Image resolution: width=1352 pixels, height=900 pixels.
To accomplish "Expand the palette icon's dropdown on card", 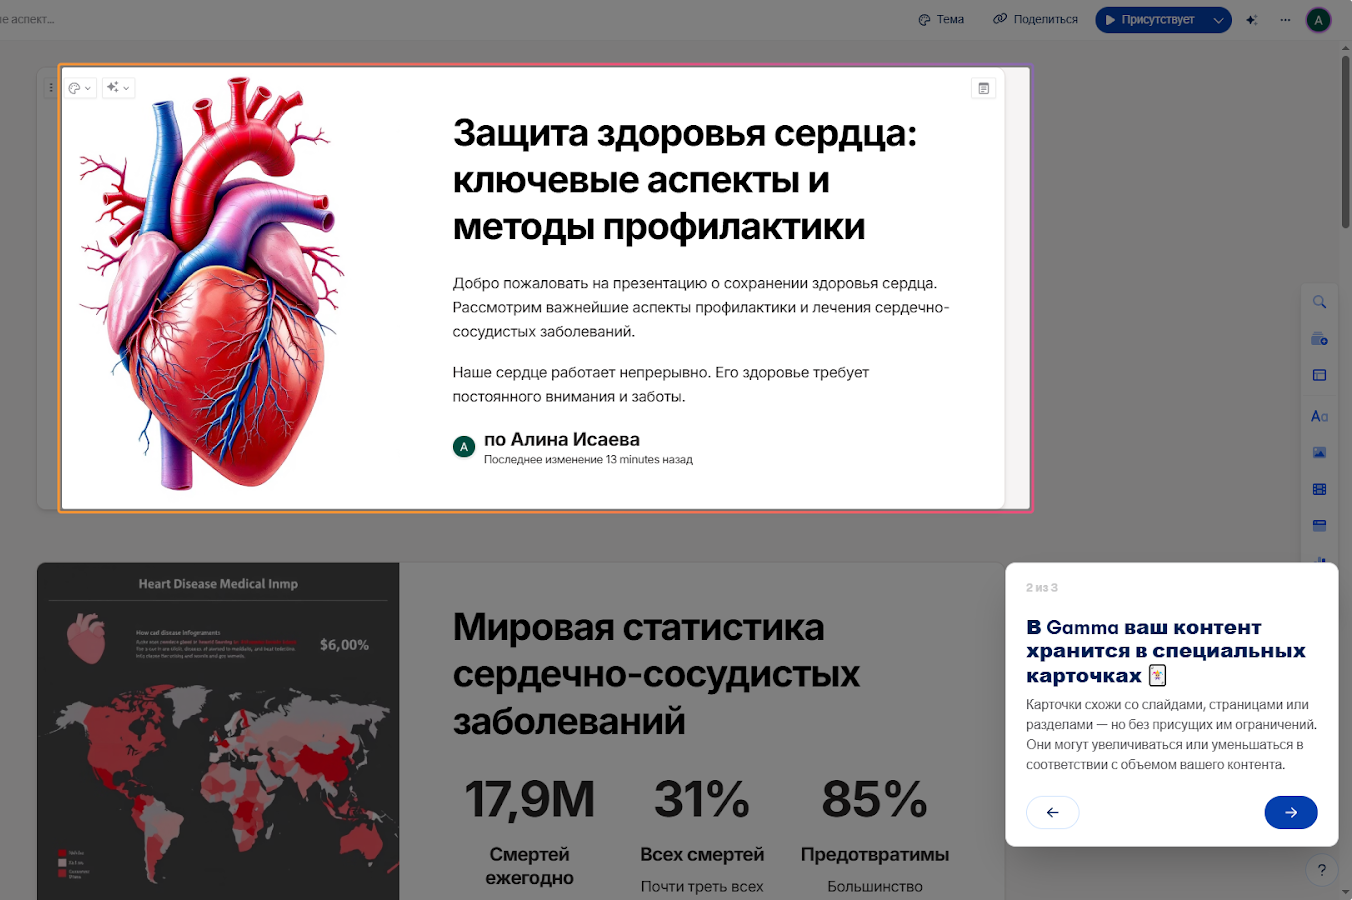I will (87, 88).
